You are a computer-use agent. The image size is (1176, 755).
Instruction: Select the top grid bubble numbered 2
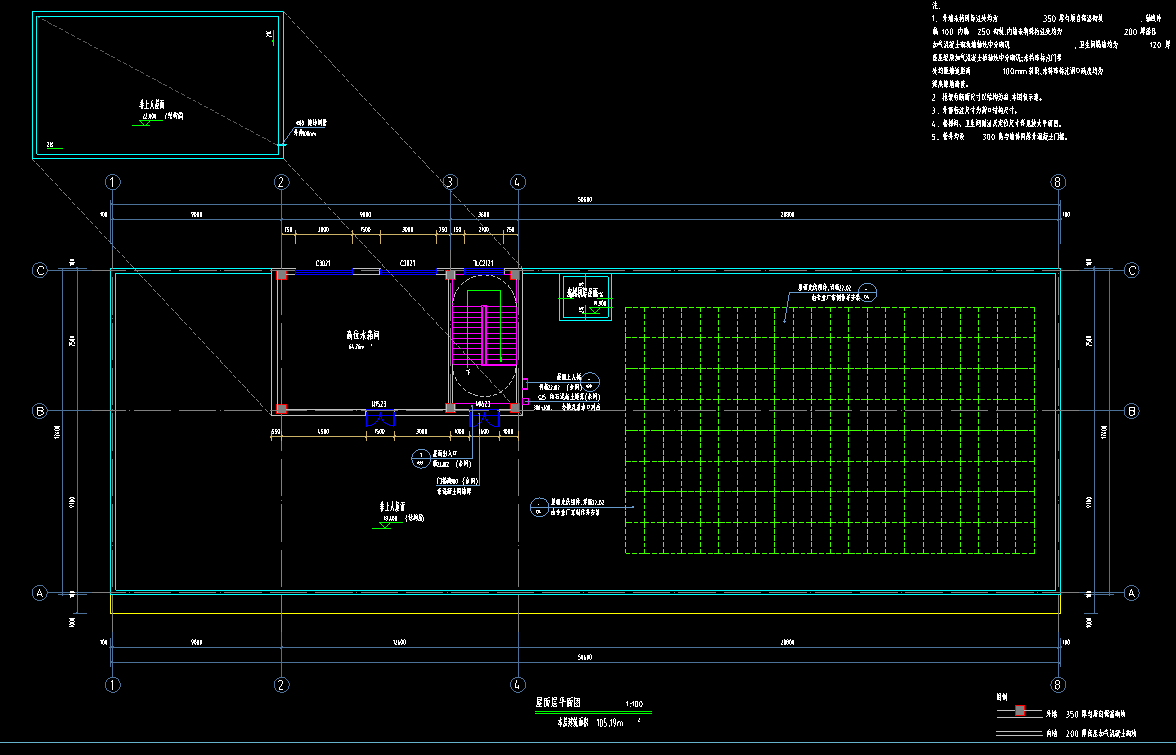(x=282, y=182)
